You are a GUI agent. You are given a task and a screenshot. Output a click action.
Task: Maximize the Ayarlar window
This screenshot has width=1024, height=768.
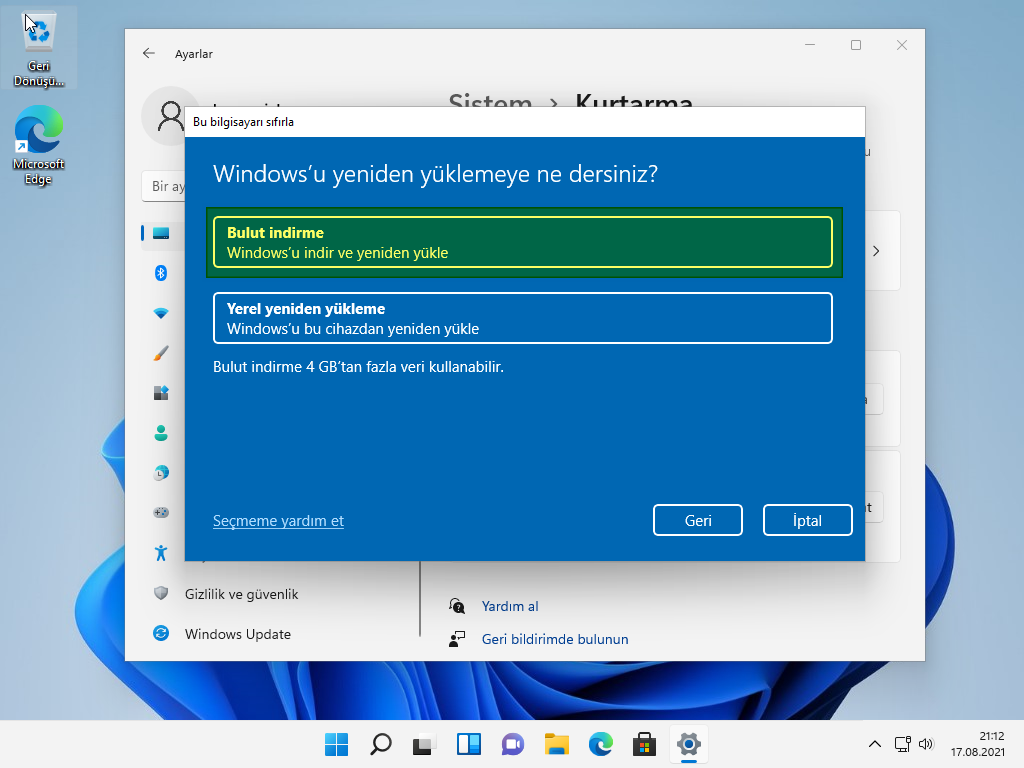pos(856,45)
